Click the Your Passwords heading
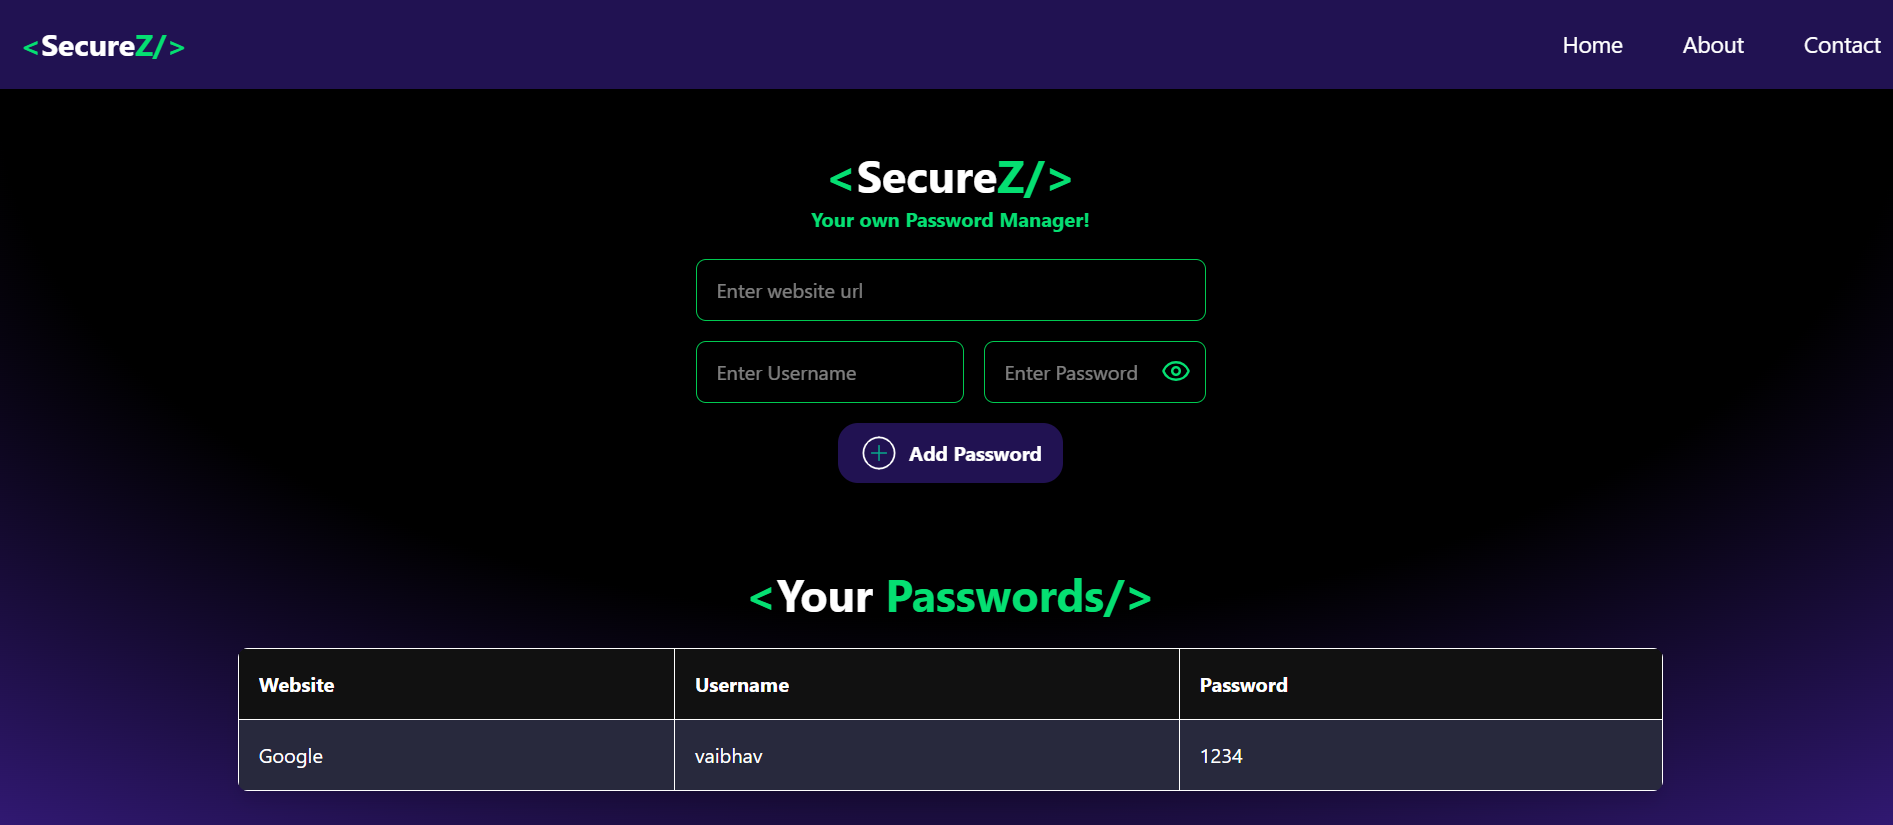The image size is (1893, 825). click(x=950, y=597)
